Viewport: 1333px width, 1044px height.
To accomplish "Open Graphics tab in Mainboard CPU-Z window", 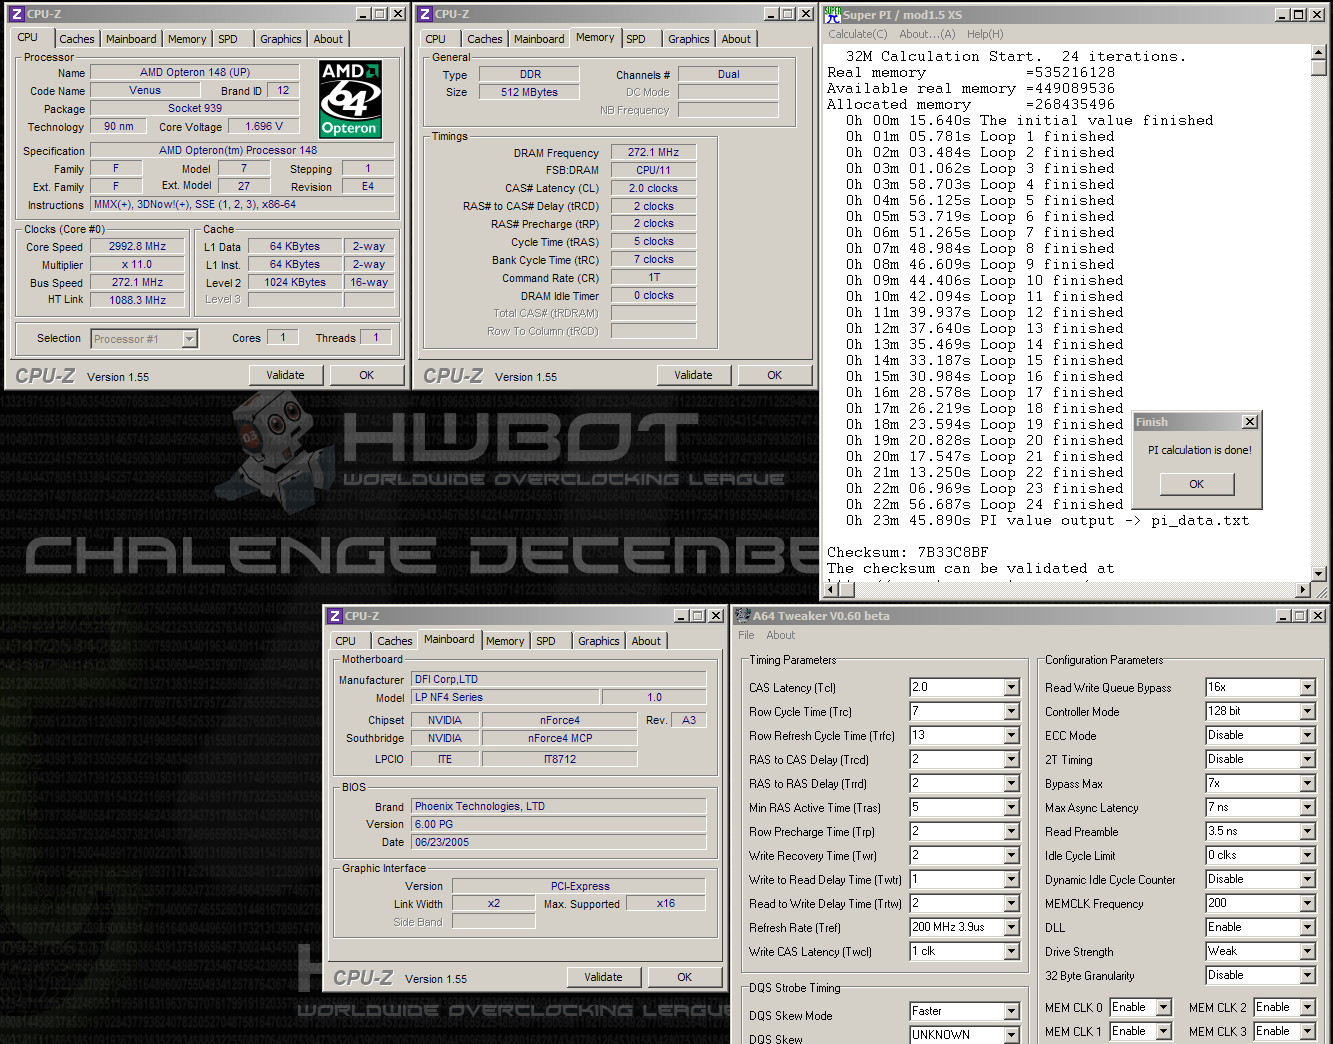I will click(599, 641).
